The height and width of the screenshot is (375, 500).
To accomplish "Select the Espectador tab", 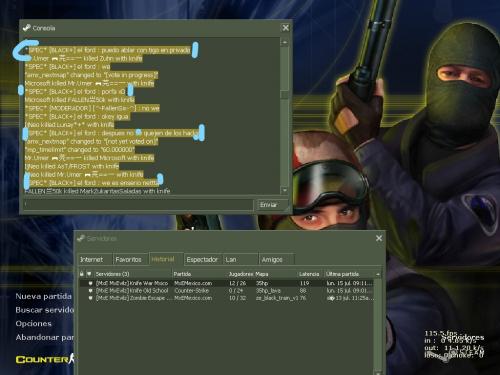I will [202, 259].
